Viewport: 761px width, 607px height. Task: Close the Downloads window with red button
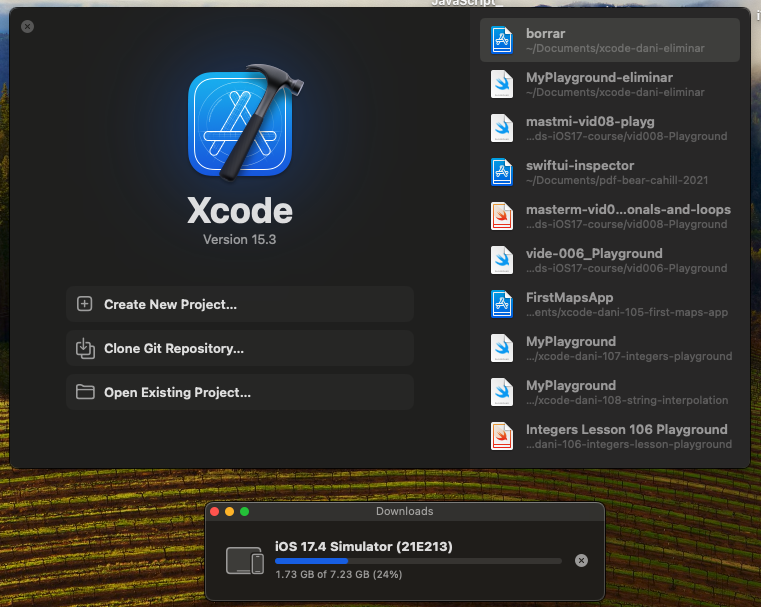(x=215, y=511)
